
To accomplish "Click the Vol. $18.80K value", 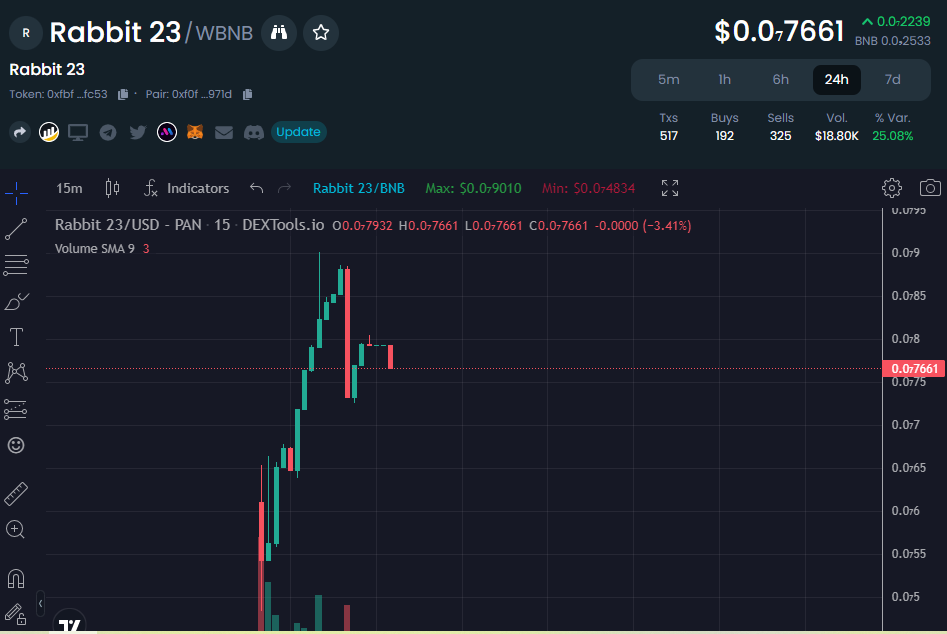I will pyautogui.click(x=836, y=136).
